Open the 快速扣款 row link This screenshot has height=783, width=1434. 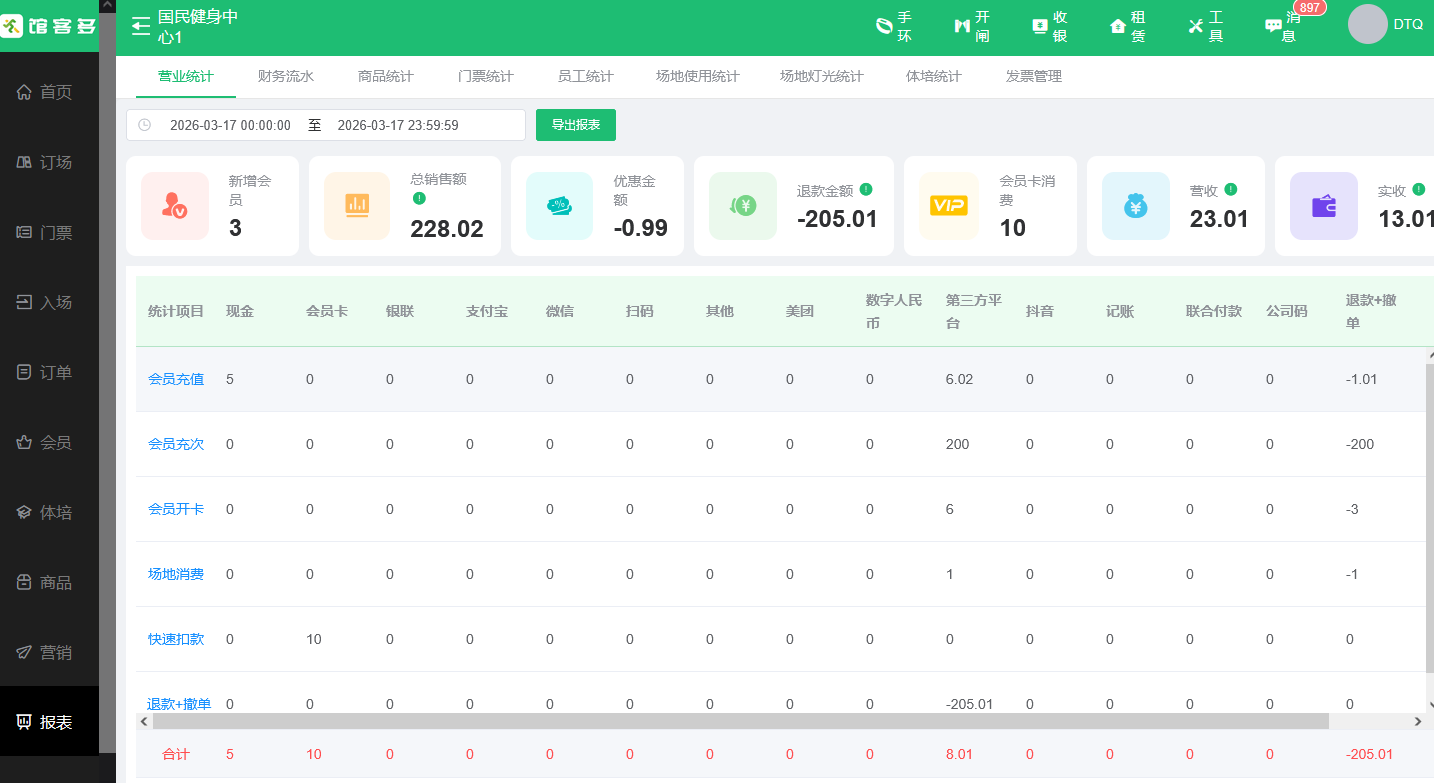176,639
